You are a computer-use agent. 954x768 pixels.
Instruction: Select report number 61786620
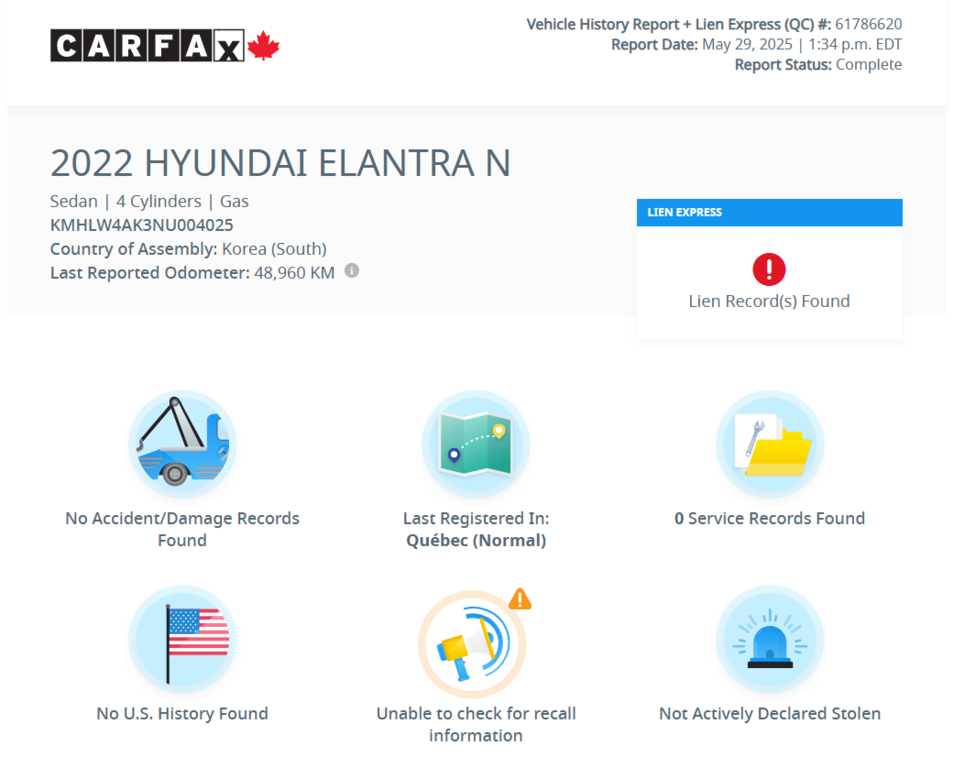868,24
